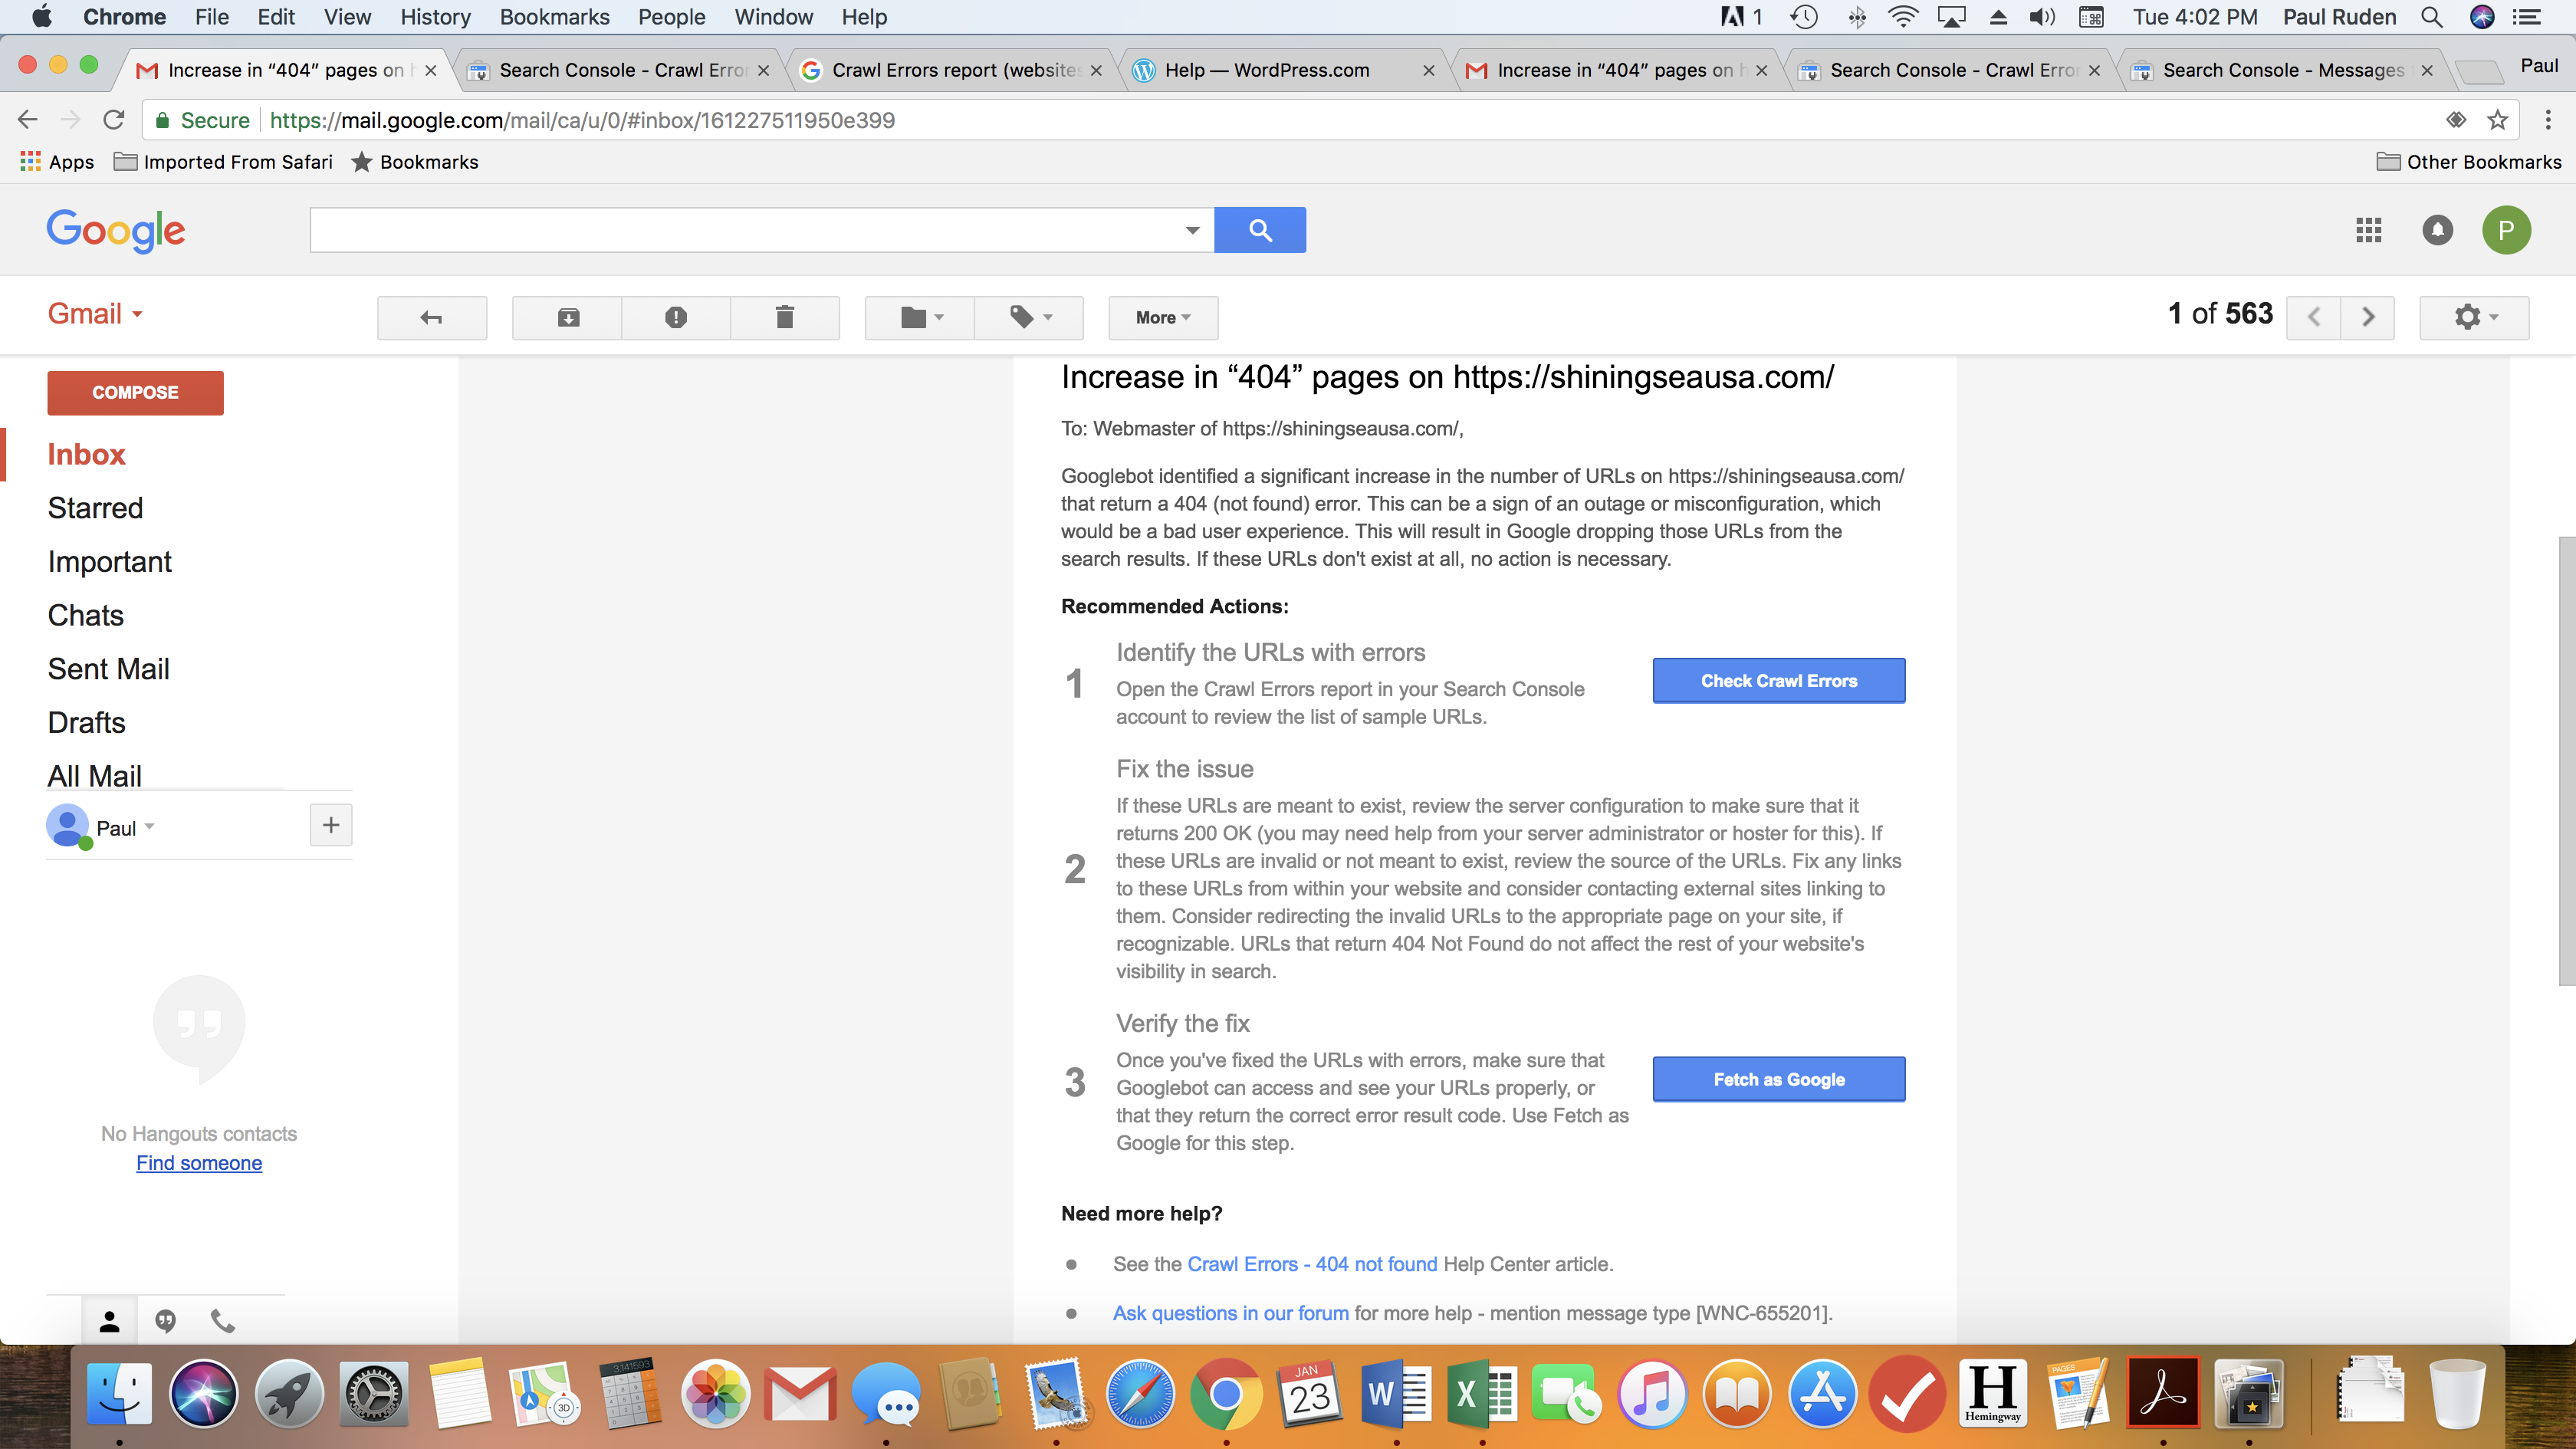
Task: Open the Hangouts phone calls icon
Action: [x=223, y=1321]
